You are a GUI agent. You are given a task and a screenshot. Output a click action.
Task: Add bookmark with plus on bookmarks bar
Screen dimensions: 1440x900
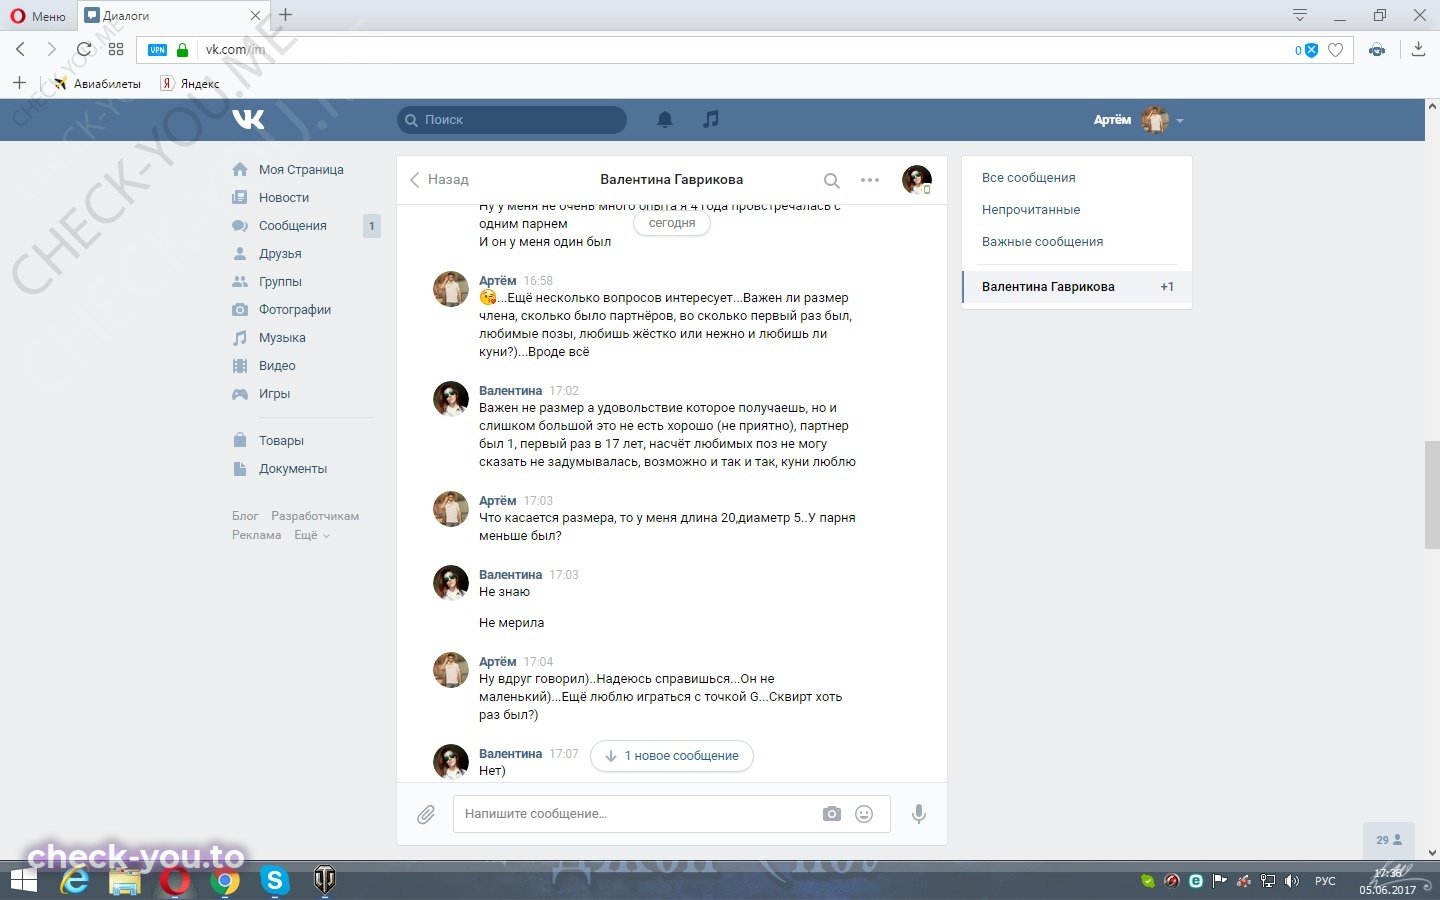(19, 83)
